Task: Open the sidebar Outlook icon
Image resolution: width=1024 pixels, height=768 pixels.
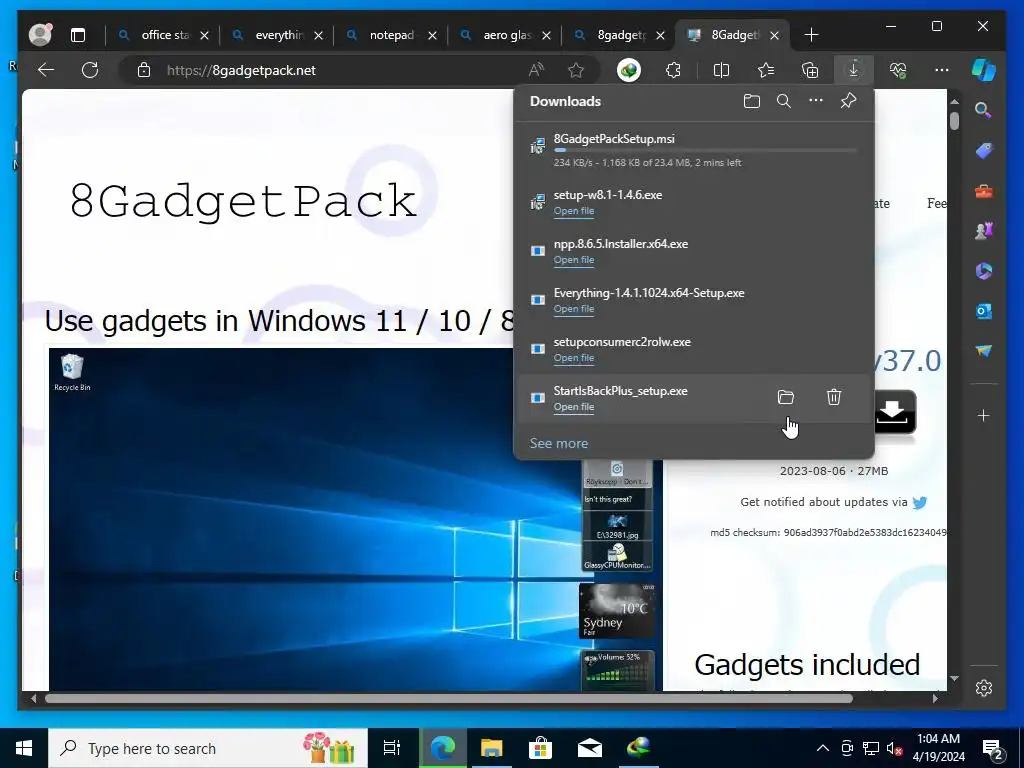Action: (984, 311)
